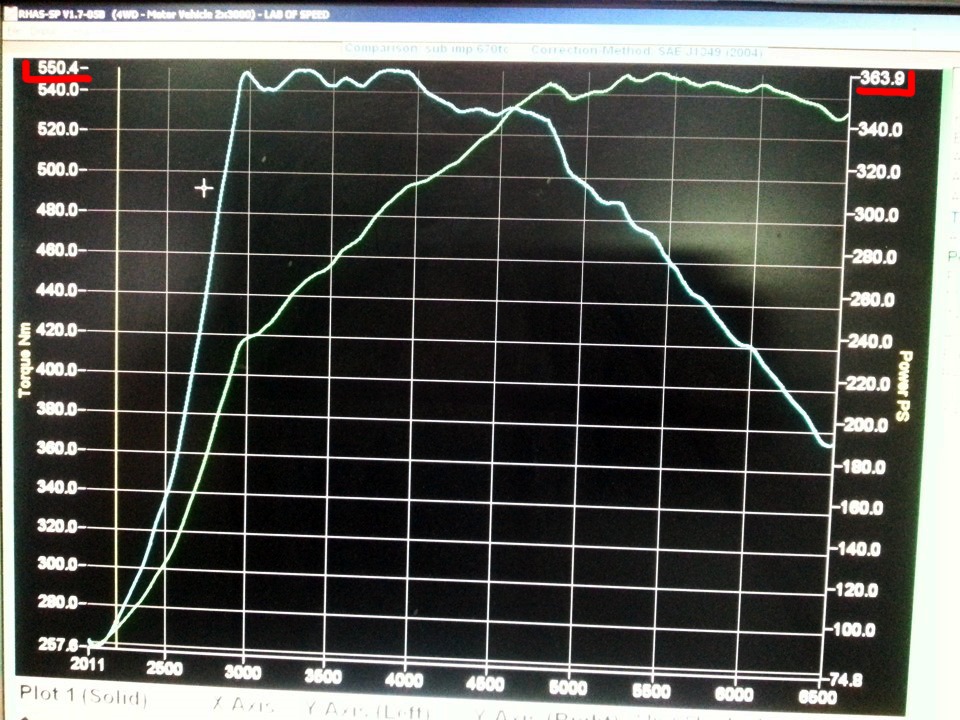Click the Correction Method SAE J1349 label
960x720 pixels.
tap(647, 51)
